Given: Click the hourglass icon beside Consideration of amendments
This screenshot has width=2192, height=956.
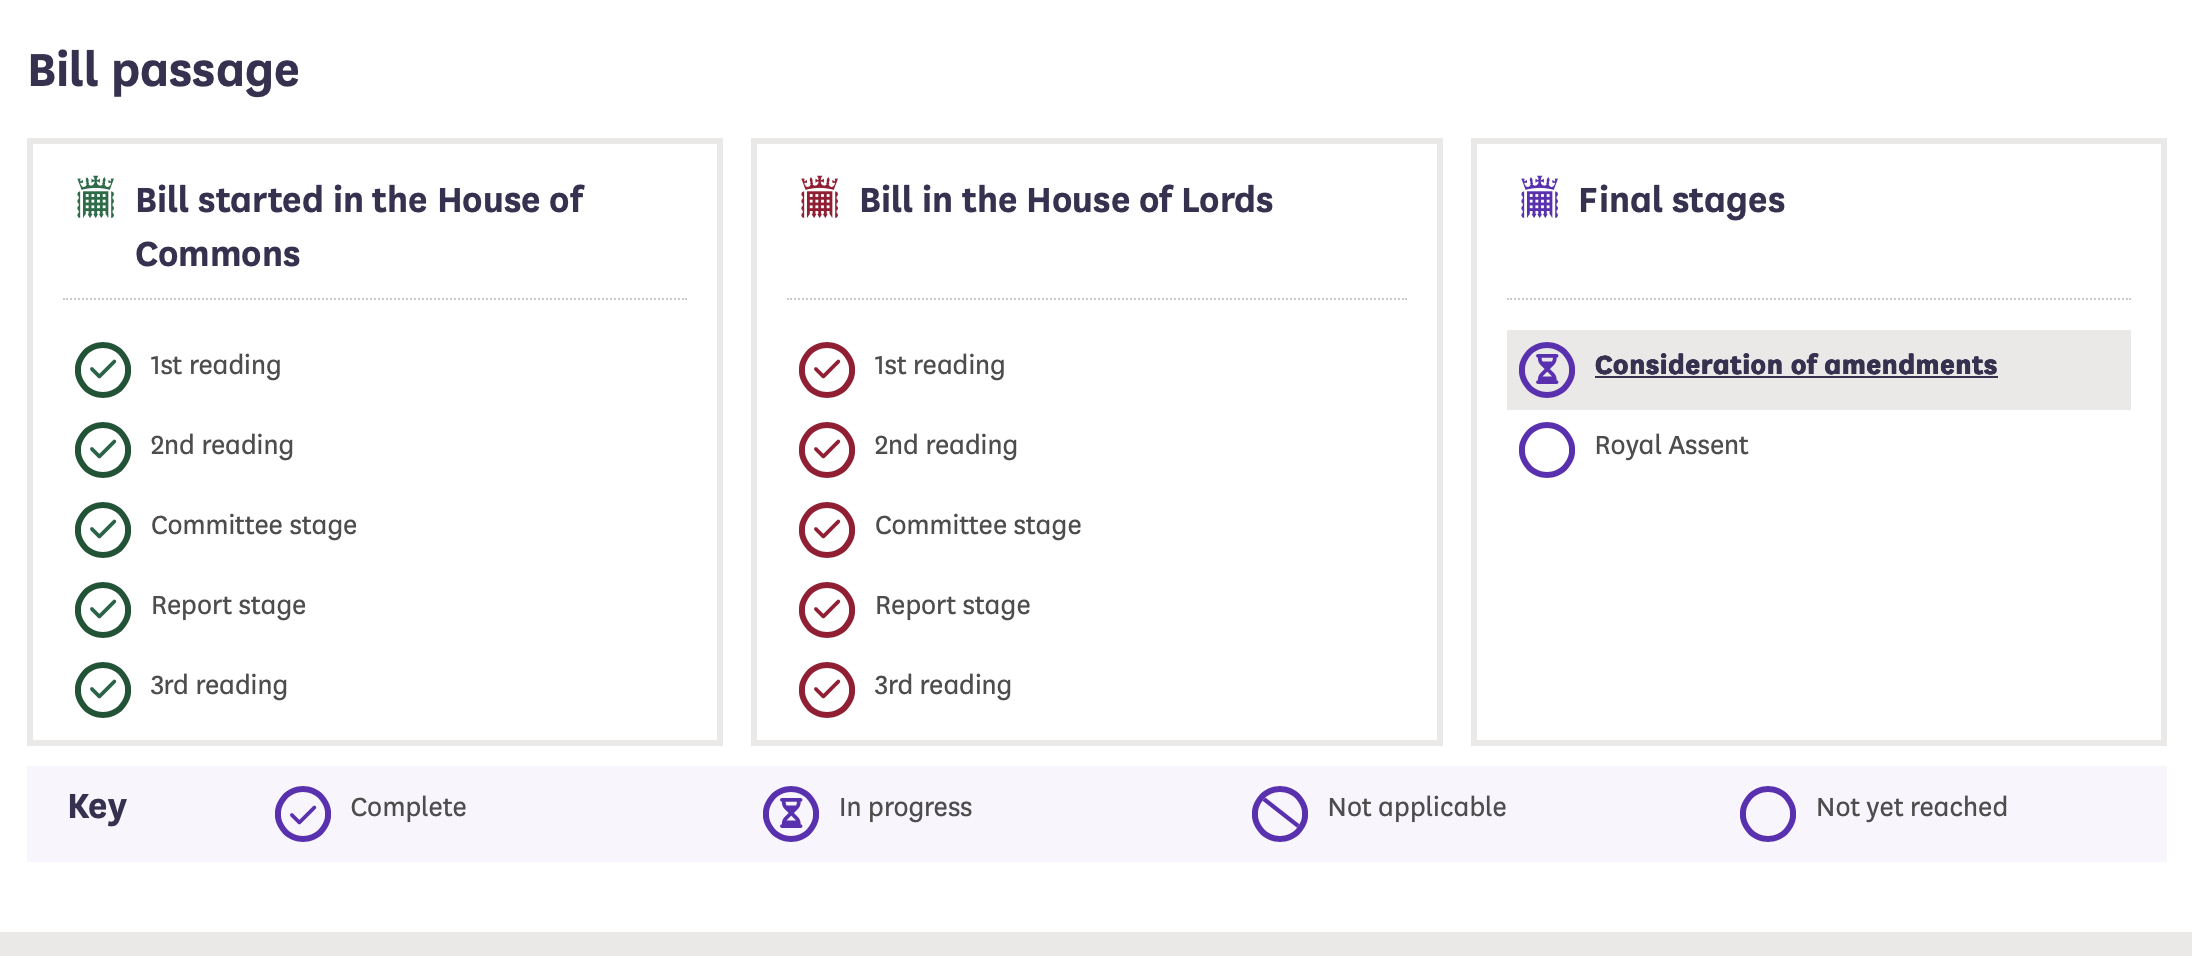Looking at the screenshot, I should (x=1547, y=370).
